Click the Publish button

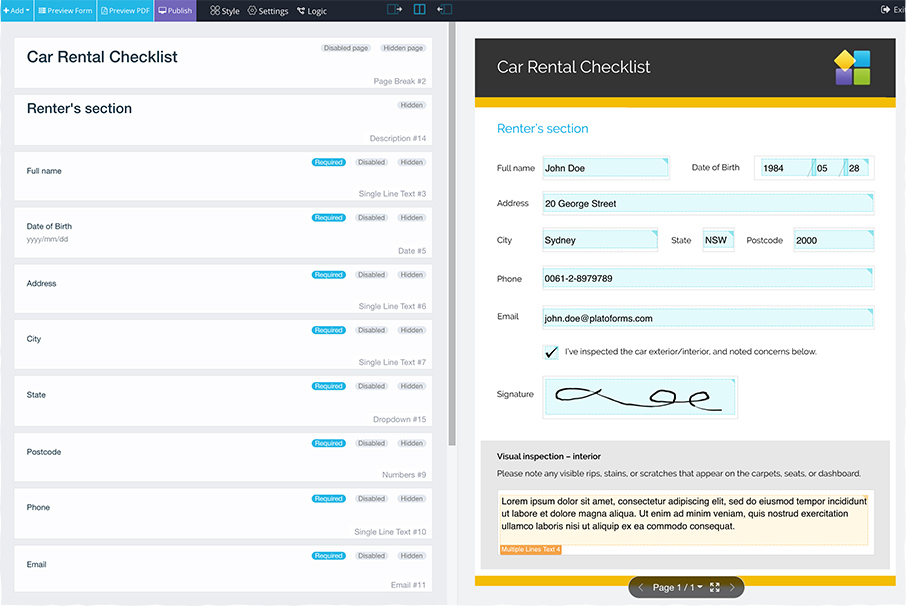point(175,11)
